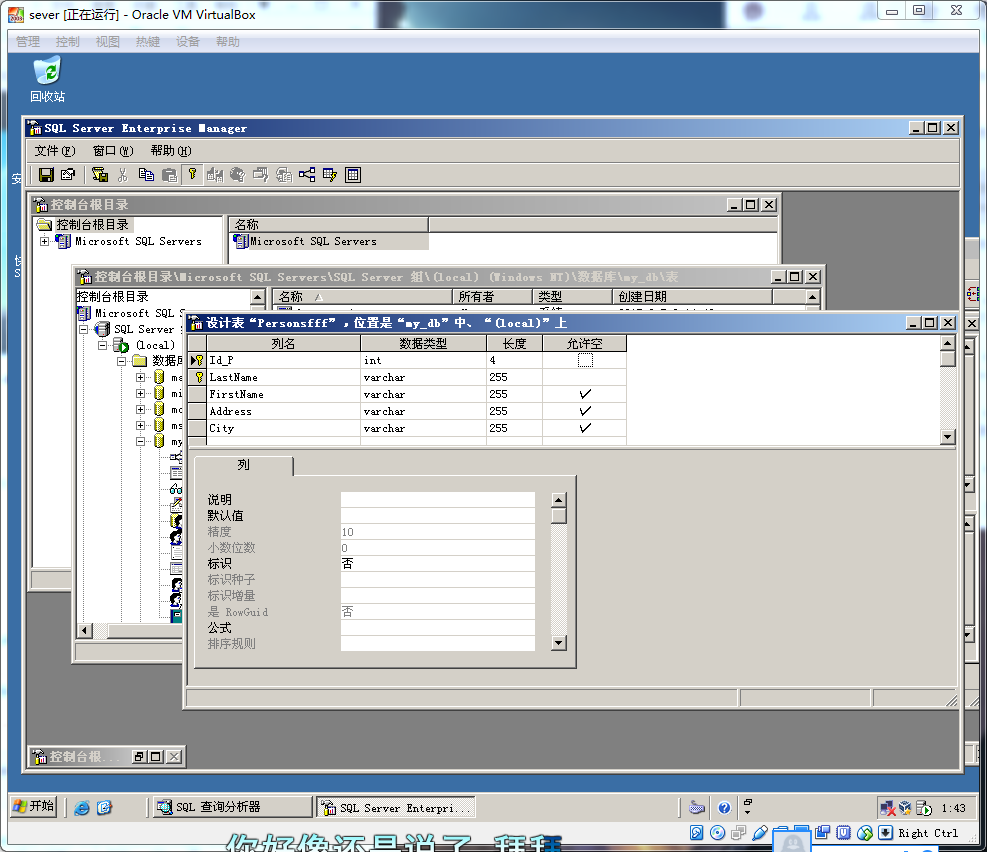Click the VirtualBox mouse capture arrow icon

point(885,833)
